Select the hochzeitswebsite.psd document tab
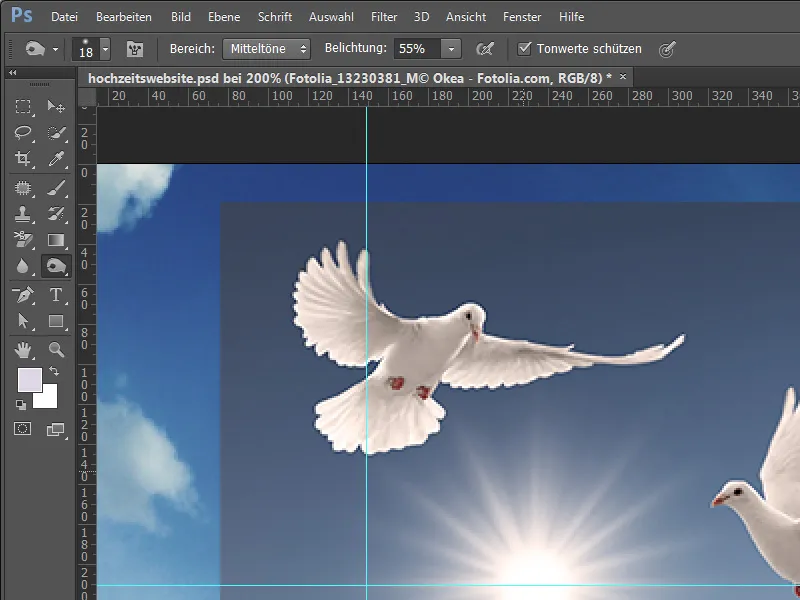This screenshot has height=600, width=800. (x=349, y=78)
